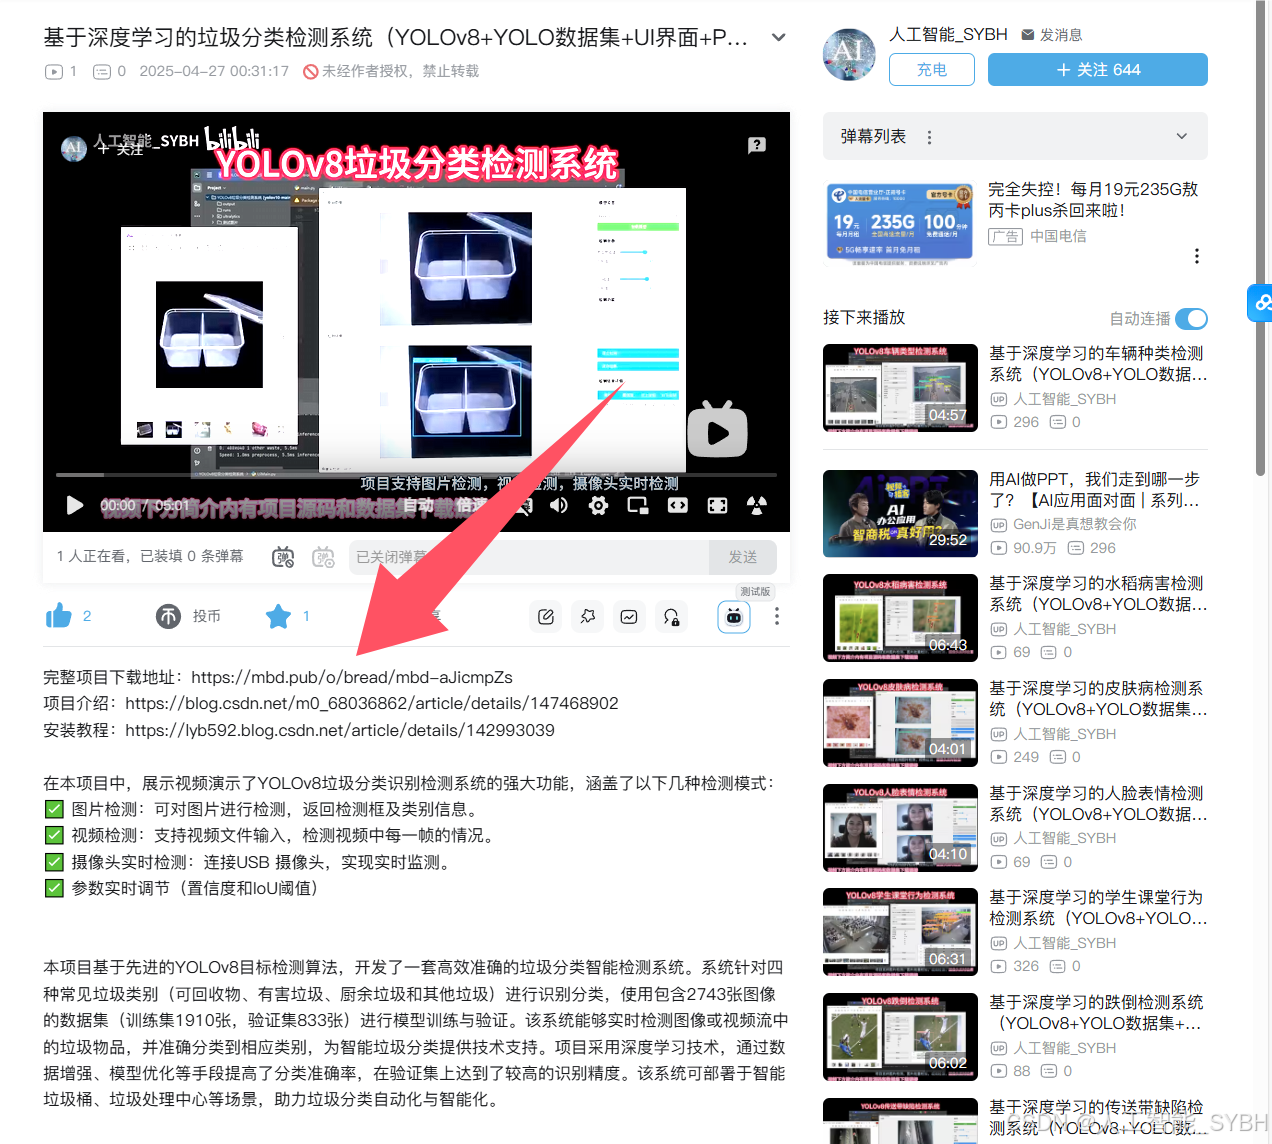Viewport: 1272px width, 1144px height.
Task: Open the 29:52 AI PPT thumbnail
Action: (900, 514)
